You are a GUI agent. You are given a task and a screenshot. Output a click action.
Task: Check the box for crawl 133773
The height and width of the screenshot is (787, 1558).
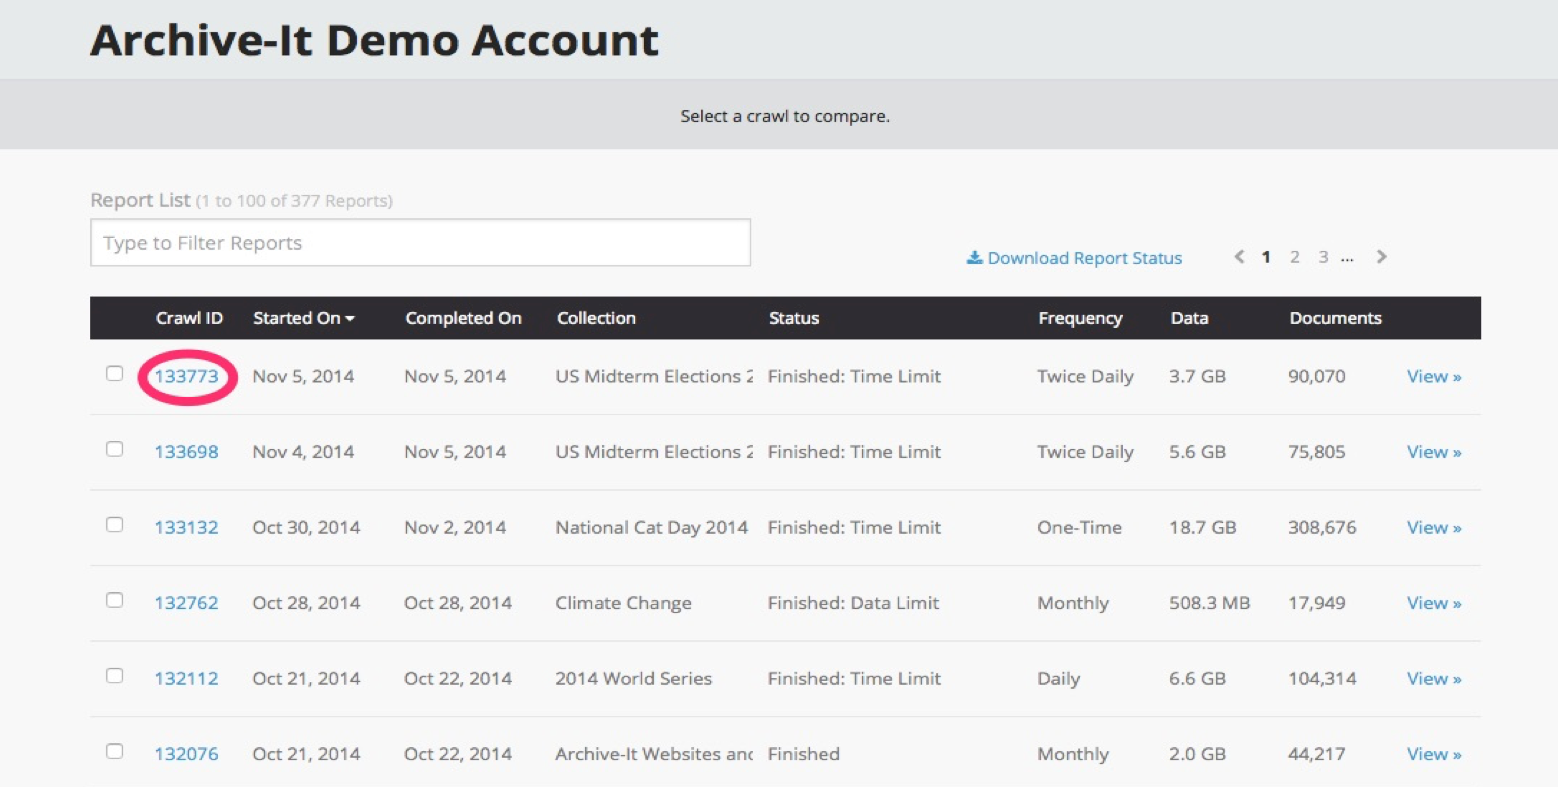(115, 374)
